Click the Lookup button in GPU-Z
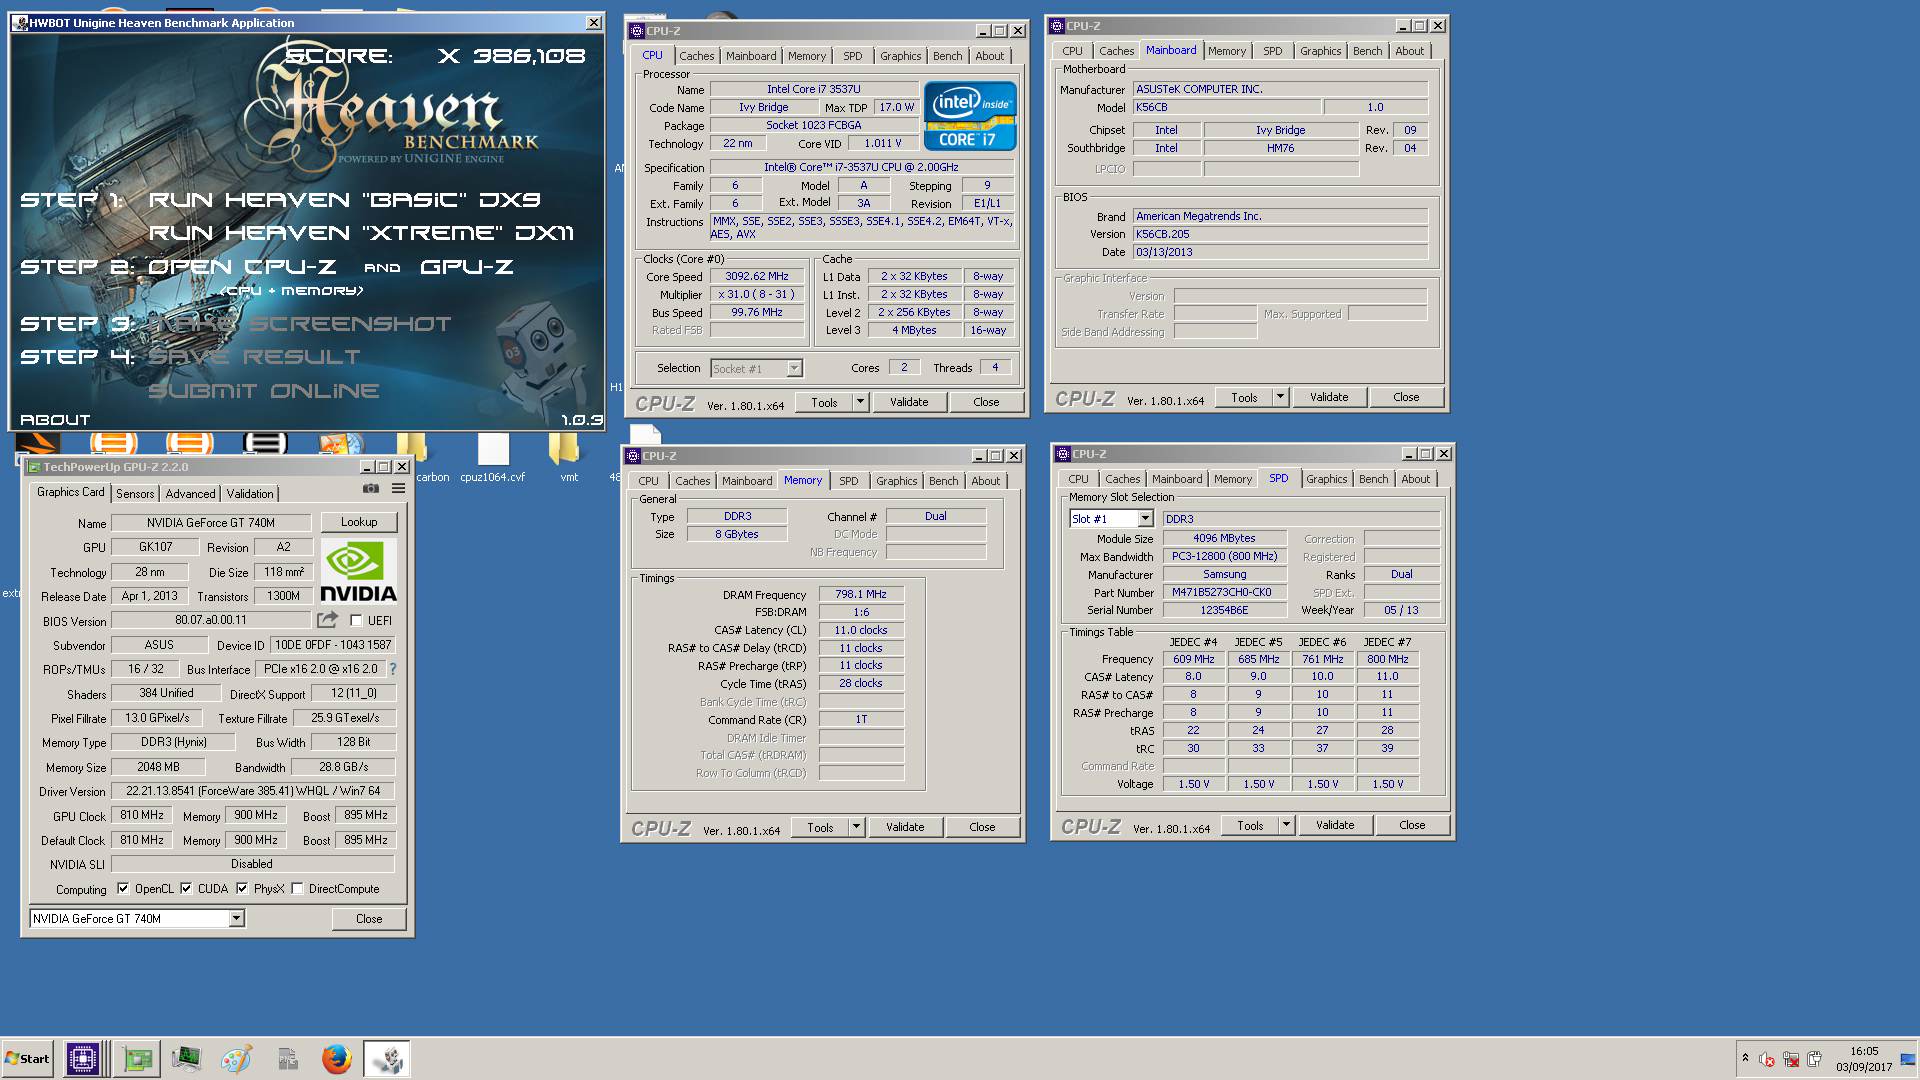Screen dimensions: 1920x1080 [x=359, y=522]
